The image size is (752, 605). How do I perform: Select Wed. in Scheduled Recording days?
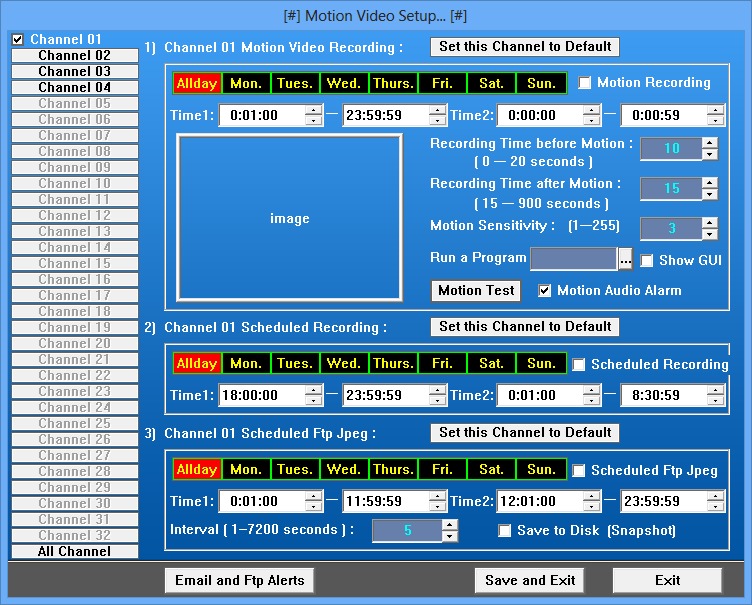pos(344,364)
